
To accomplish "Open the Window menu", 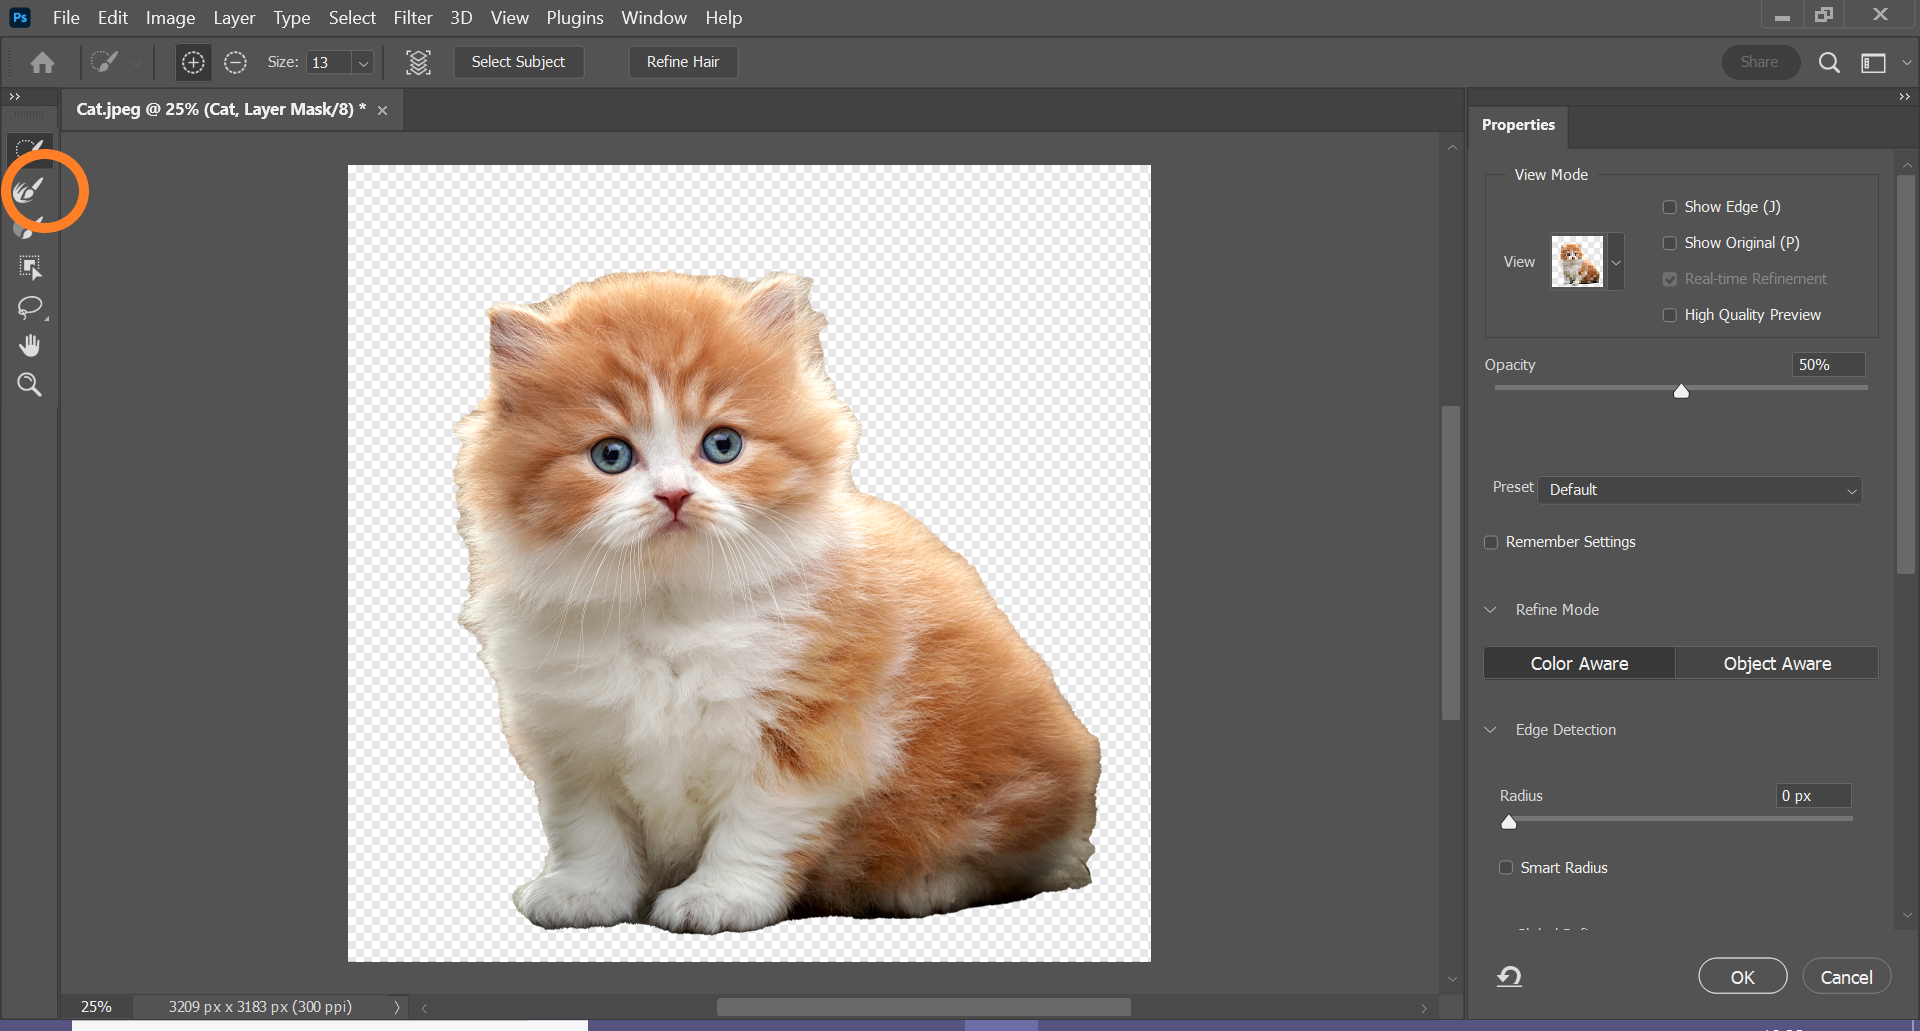I will pyautogui.click(x=654, y=17).
